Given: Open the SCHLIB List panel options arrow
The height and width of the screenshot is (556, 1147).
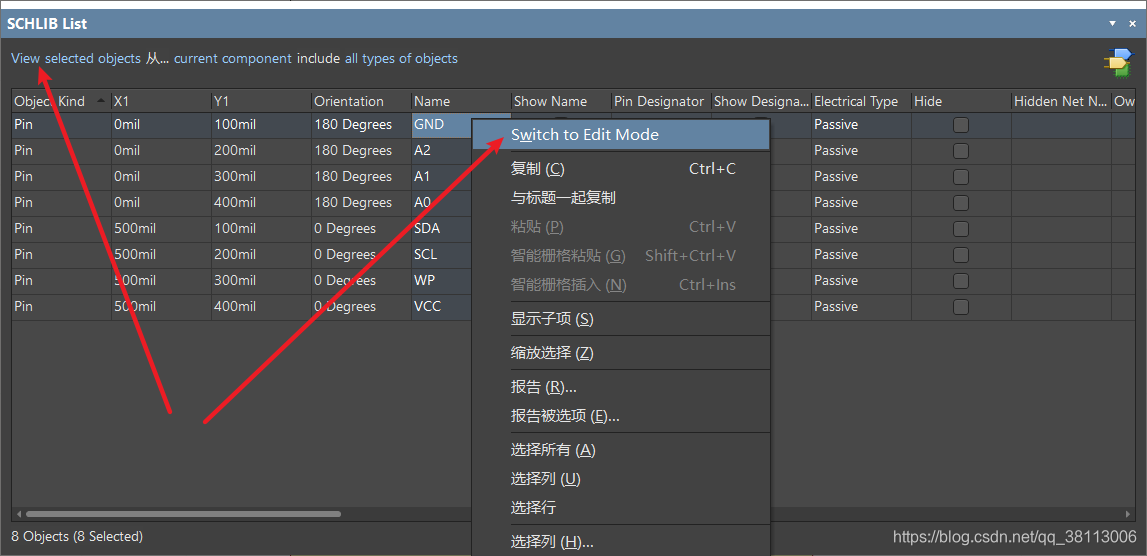Looking at the screenshot, I should 1113,23.
